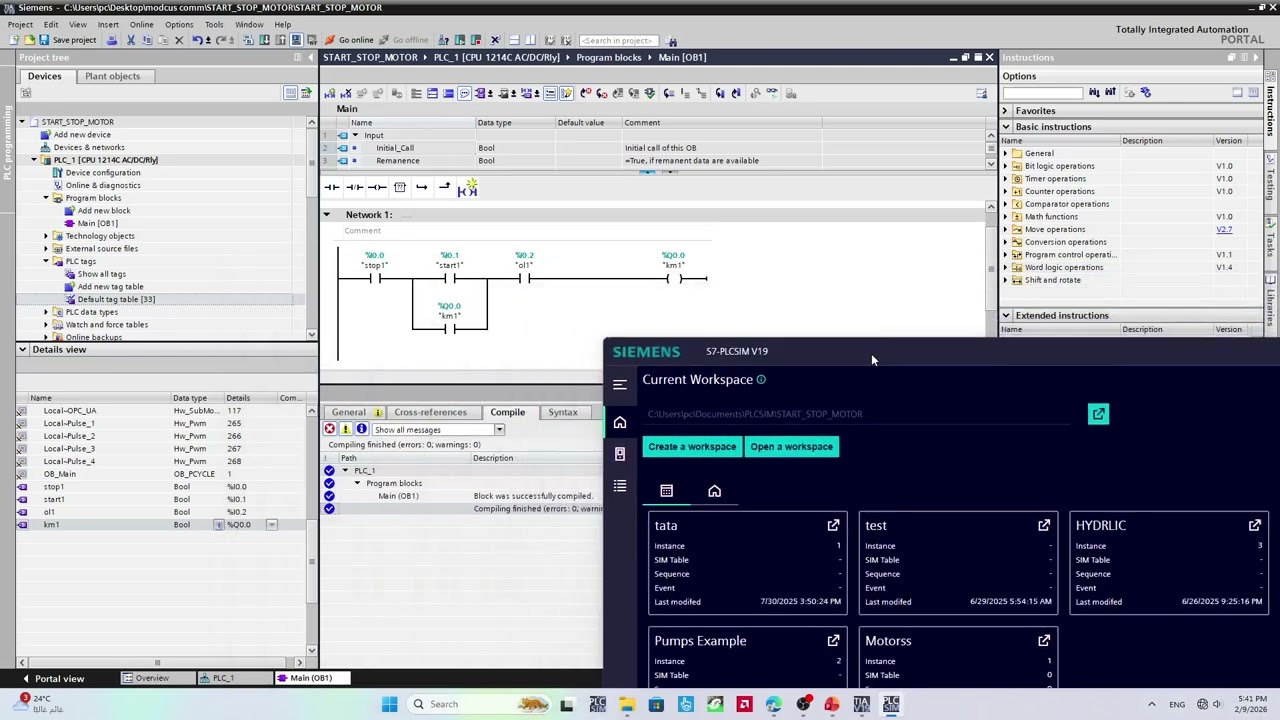This screenshot has height=720, width=1280.
Task: Open the Options menu
Action: (x=179, y=24)
